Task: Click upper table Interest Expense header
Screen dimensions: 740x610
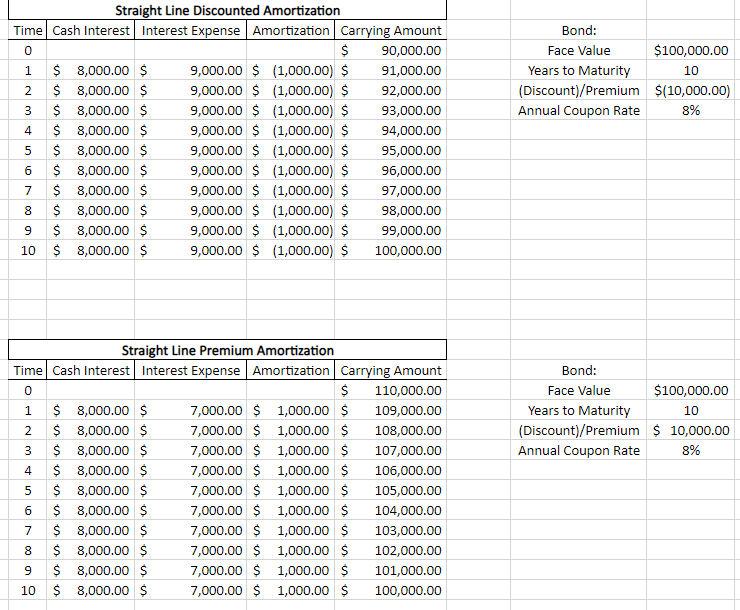Action: [x=191, y=30]
